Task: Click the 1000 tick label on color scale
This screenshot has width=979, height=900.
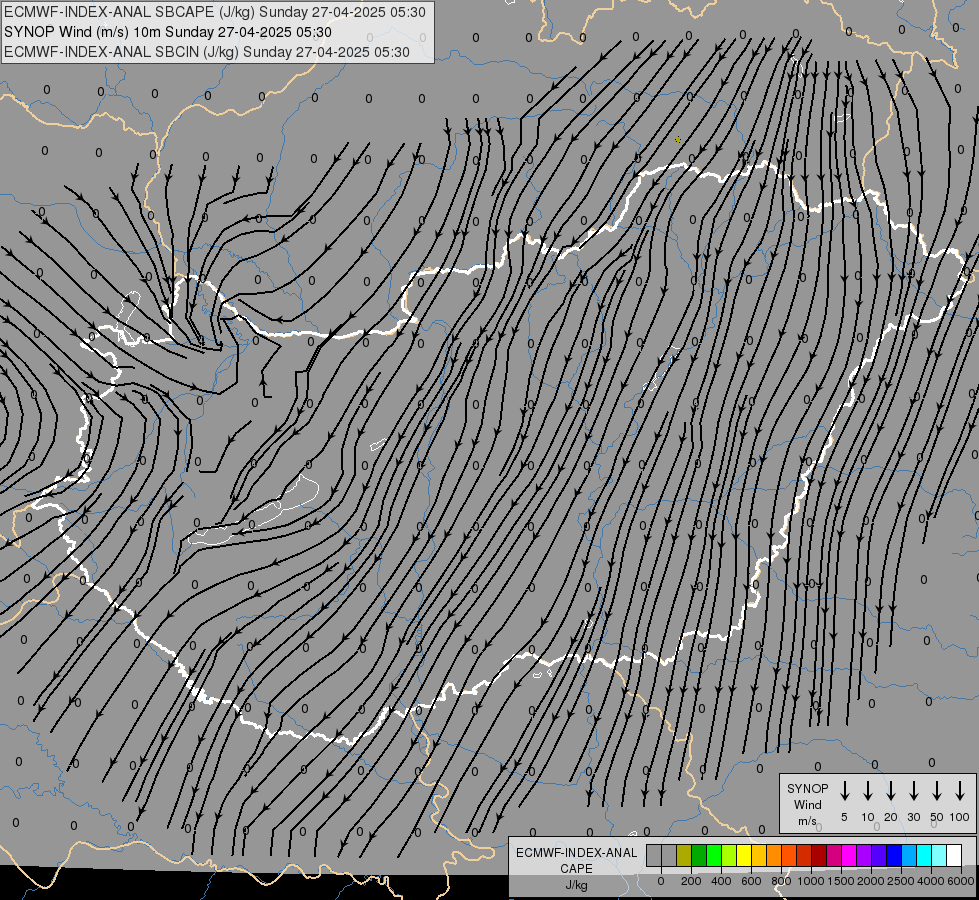Action: click(810, 881)
